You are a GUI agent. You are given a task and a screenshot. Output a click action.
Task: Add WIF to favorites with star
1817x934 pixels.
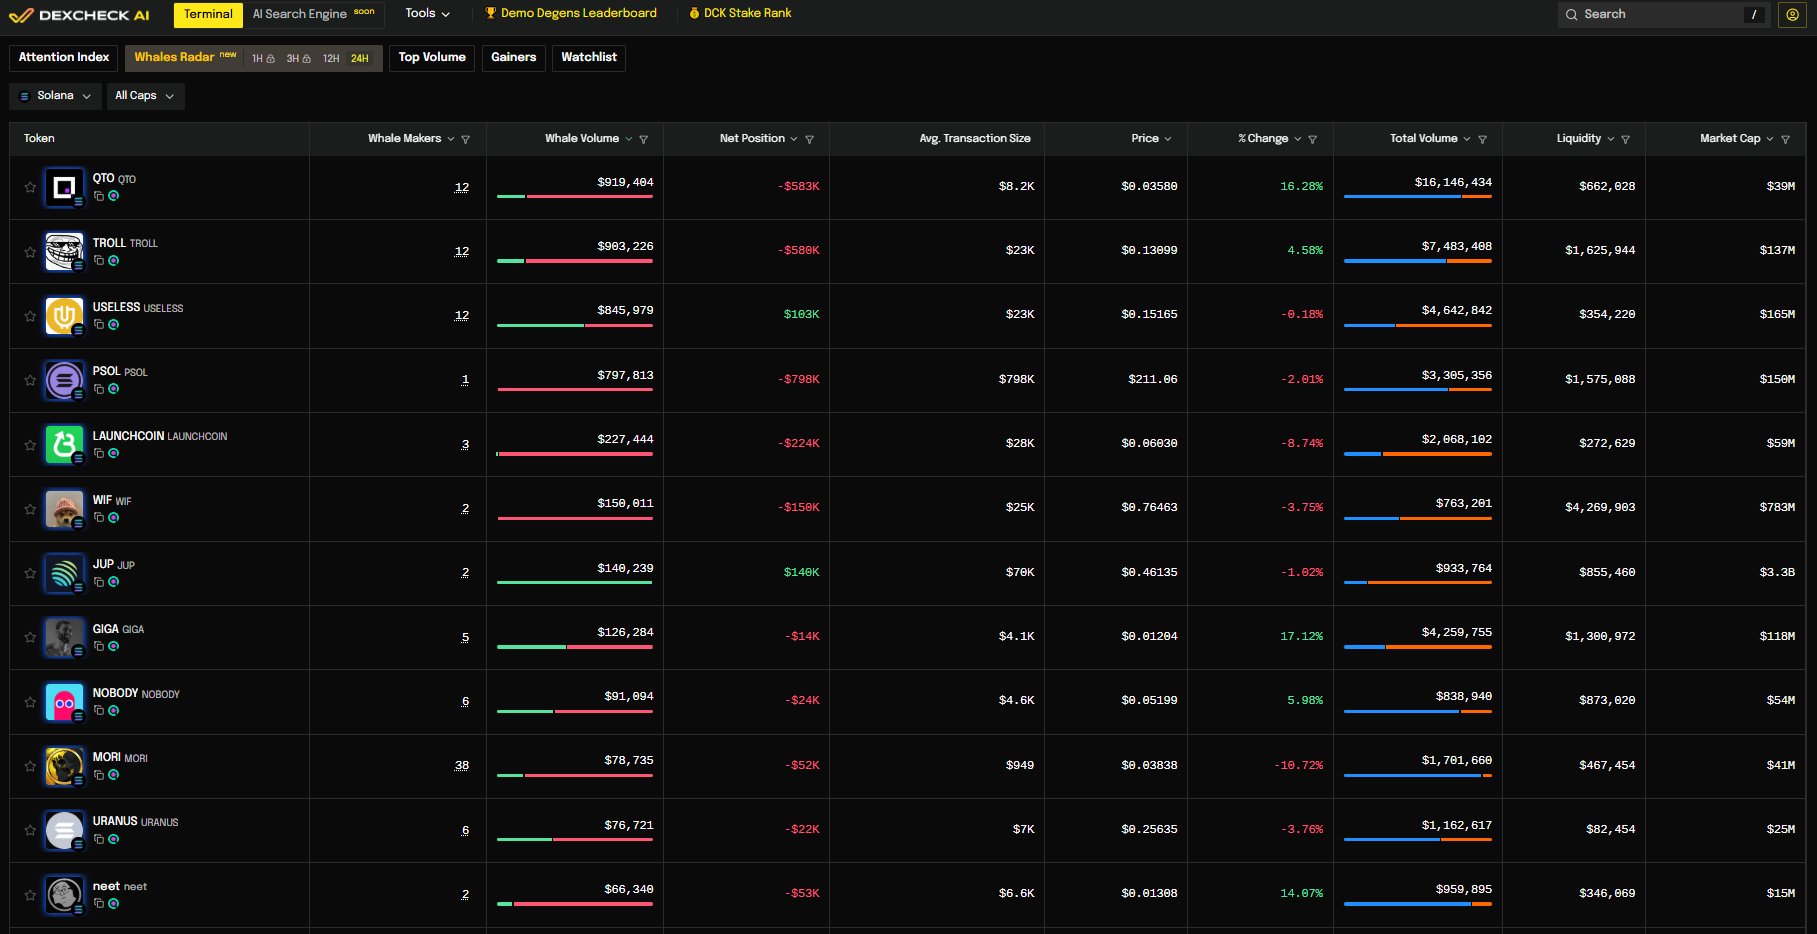[x=30, y=509]
